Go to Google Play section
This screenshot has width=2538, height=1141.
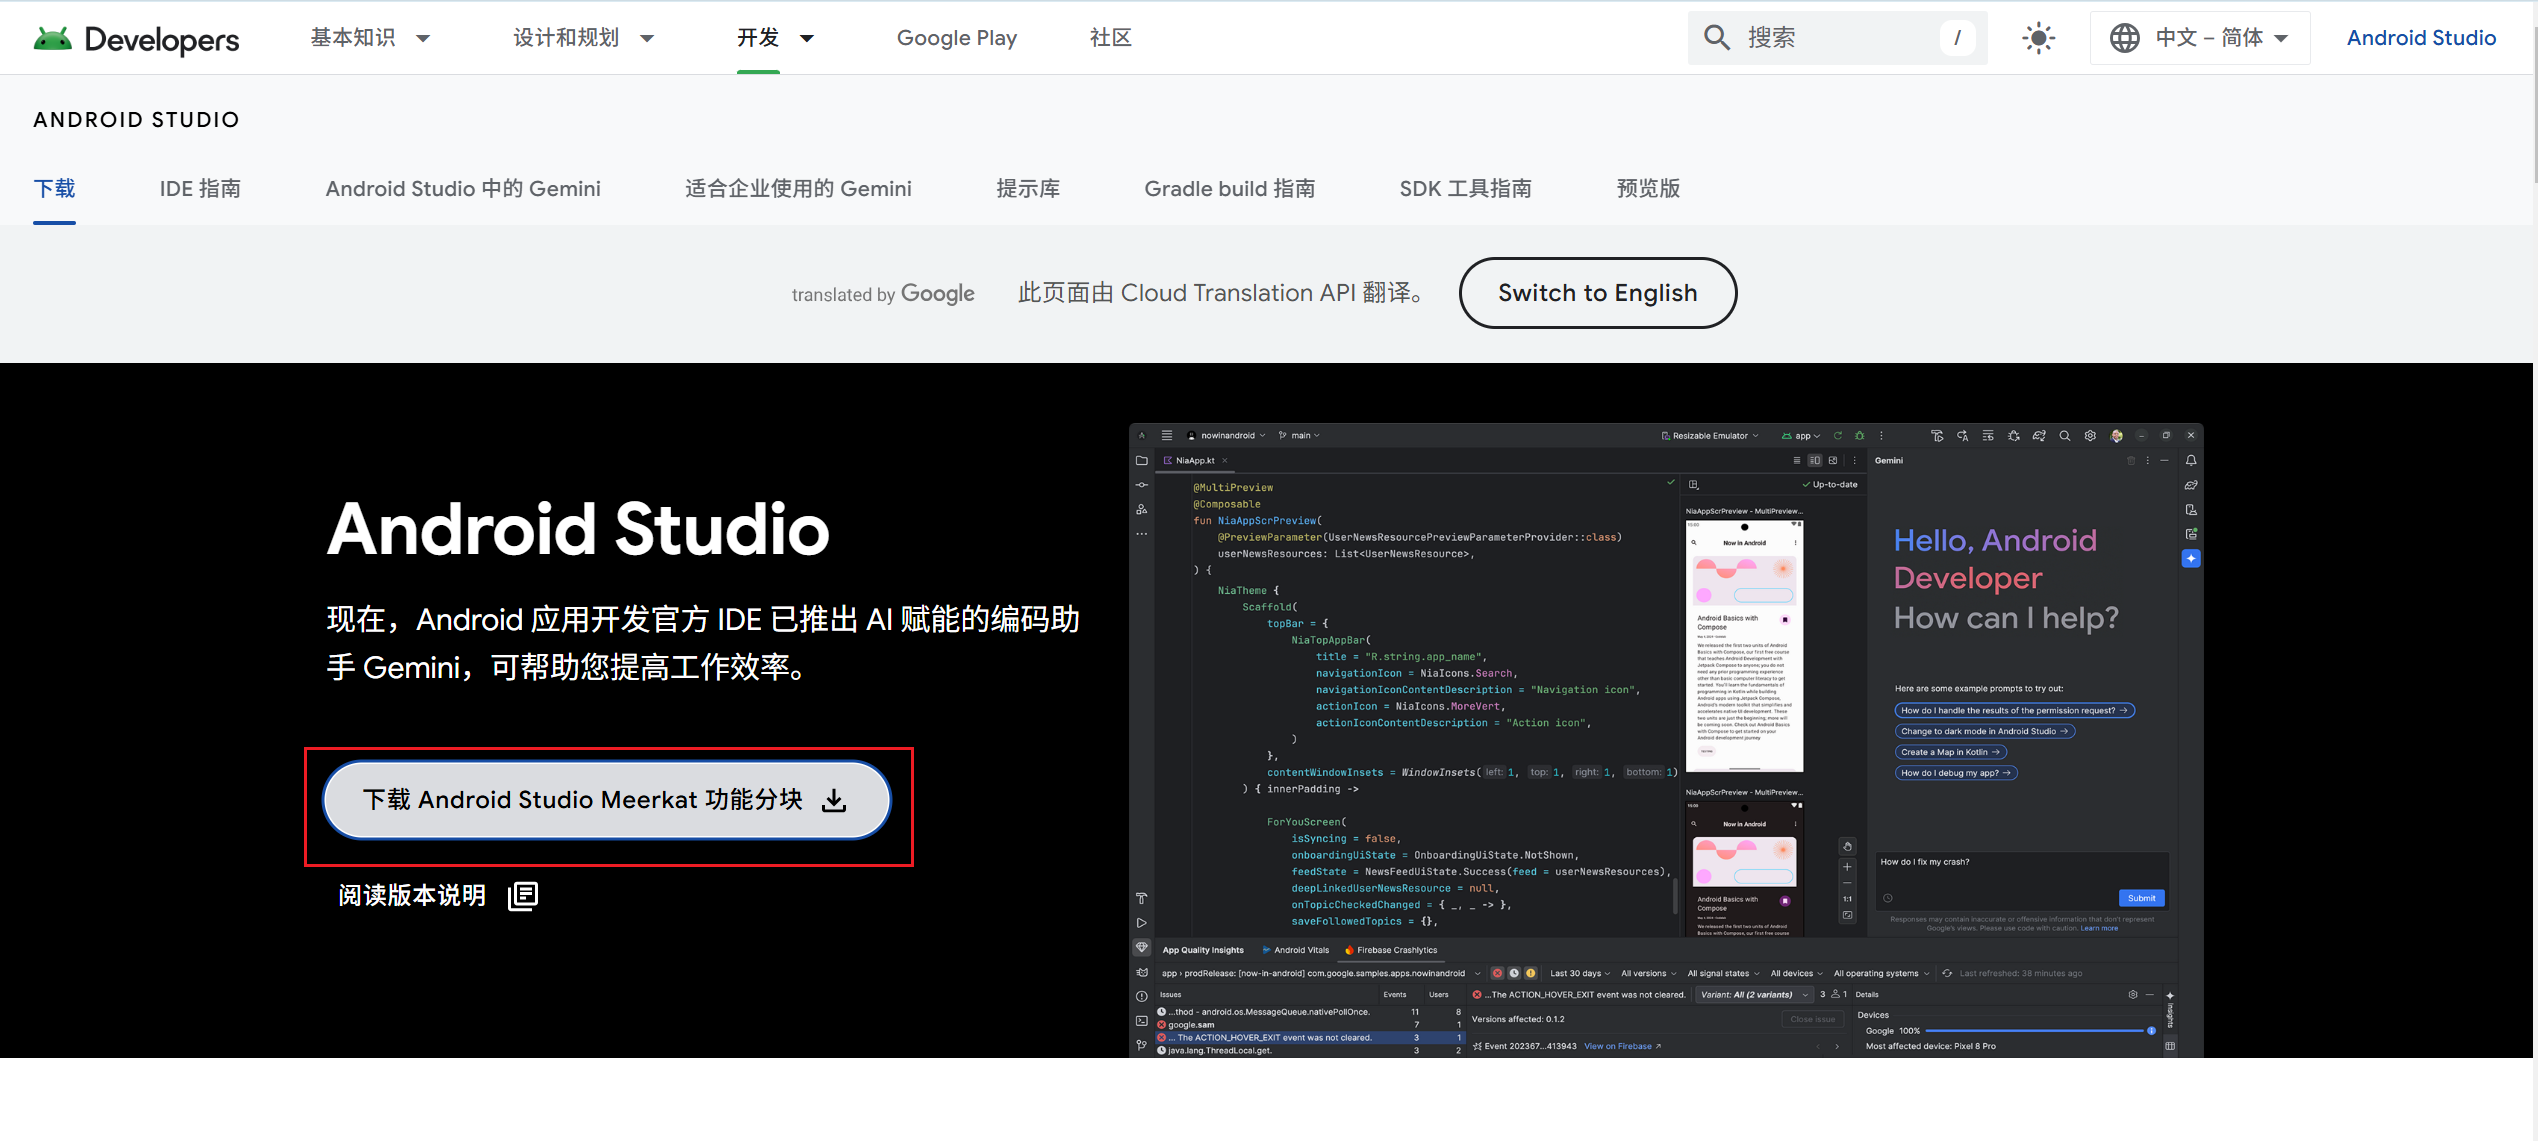tap(957, 38)
